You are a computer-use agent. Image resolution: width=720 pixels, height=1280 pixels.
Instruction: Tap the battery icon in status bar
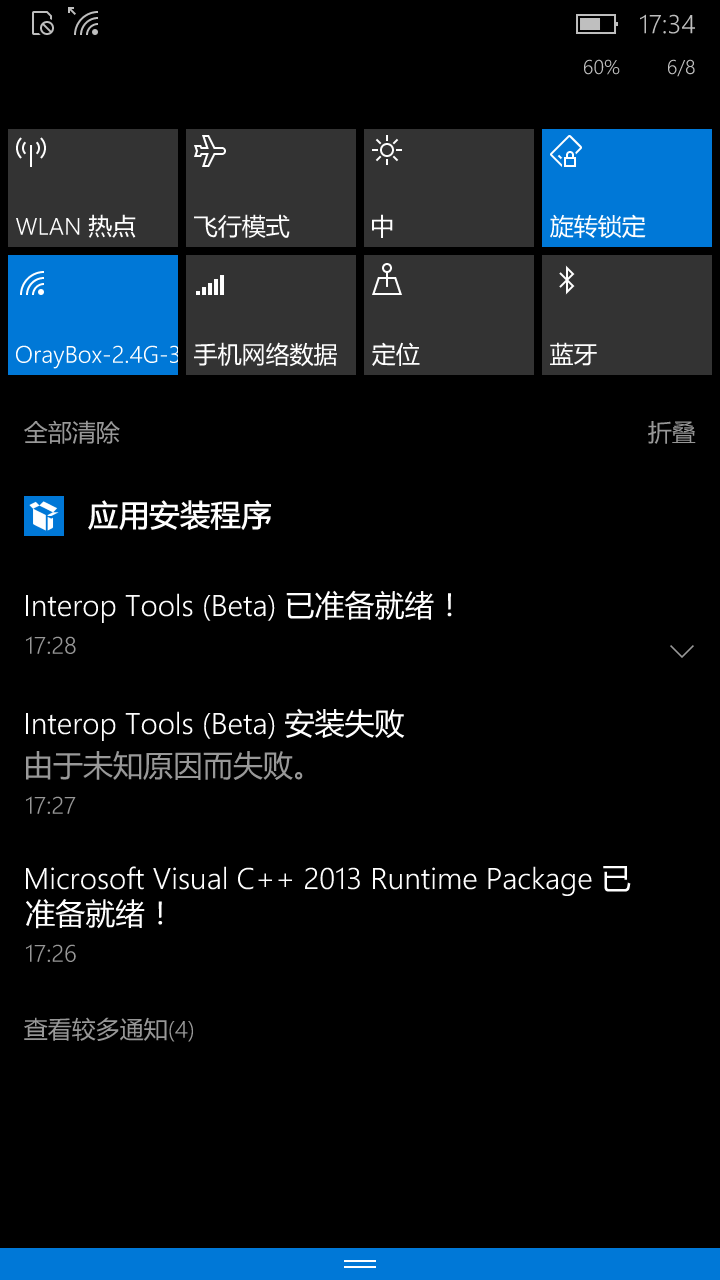click(x=596, y=24)
